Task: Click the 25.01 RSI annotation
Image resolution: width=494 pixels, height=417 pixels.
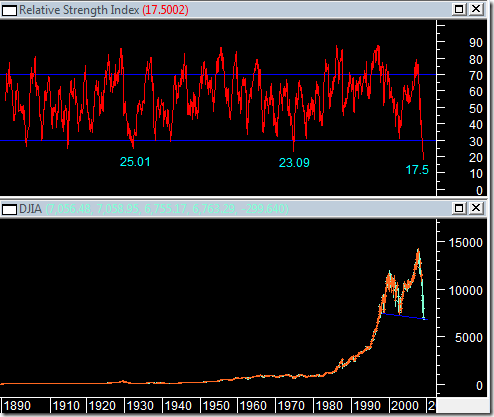Action: coord(135,162)
